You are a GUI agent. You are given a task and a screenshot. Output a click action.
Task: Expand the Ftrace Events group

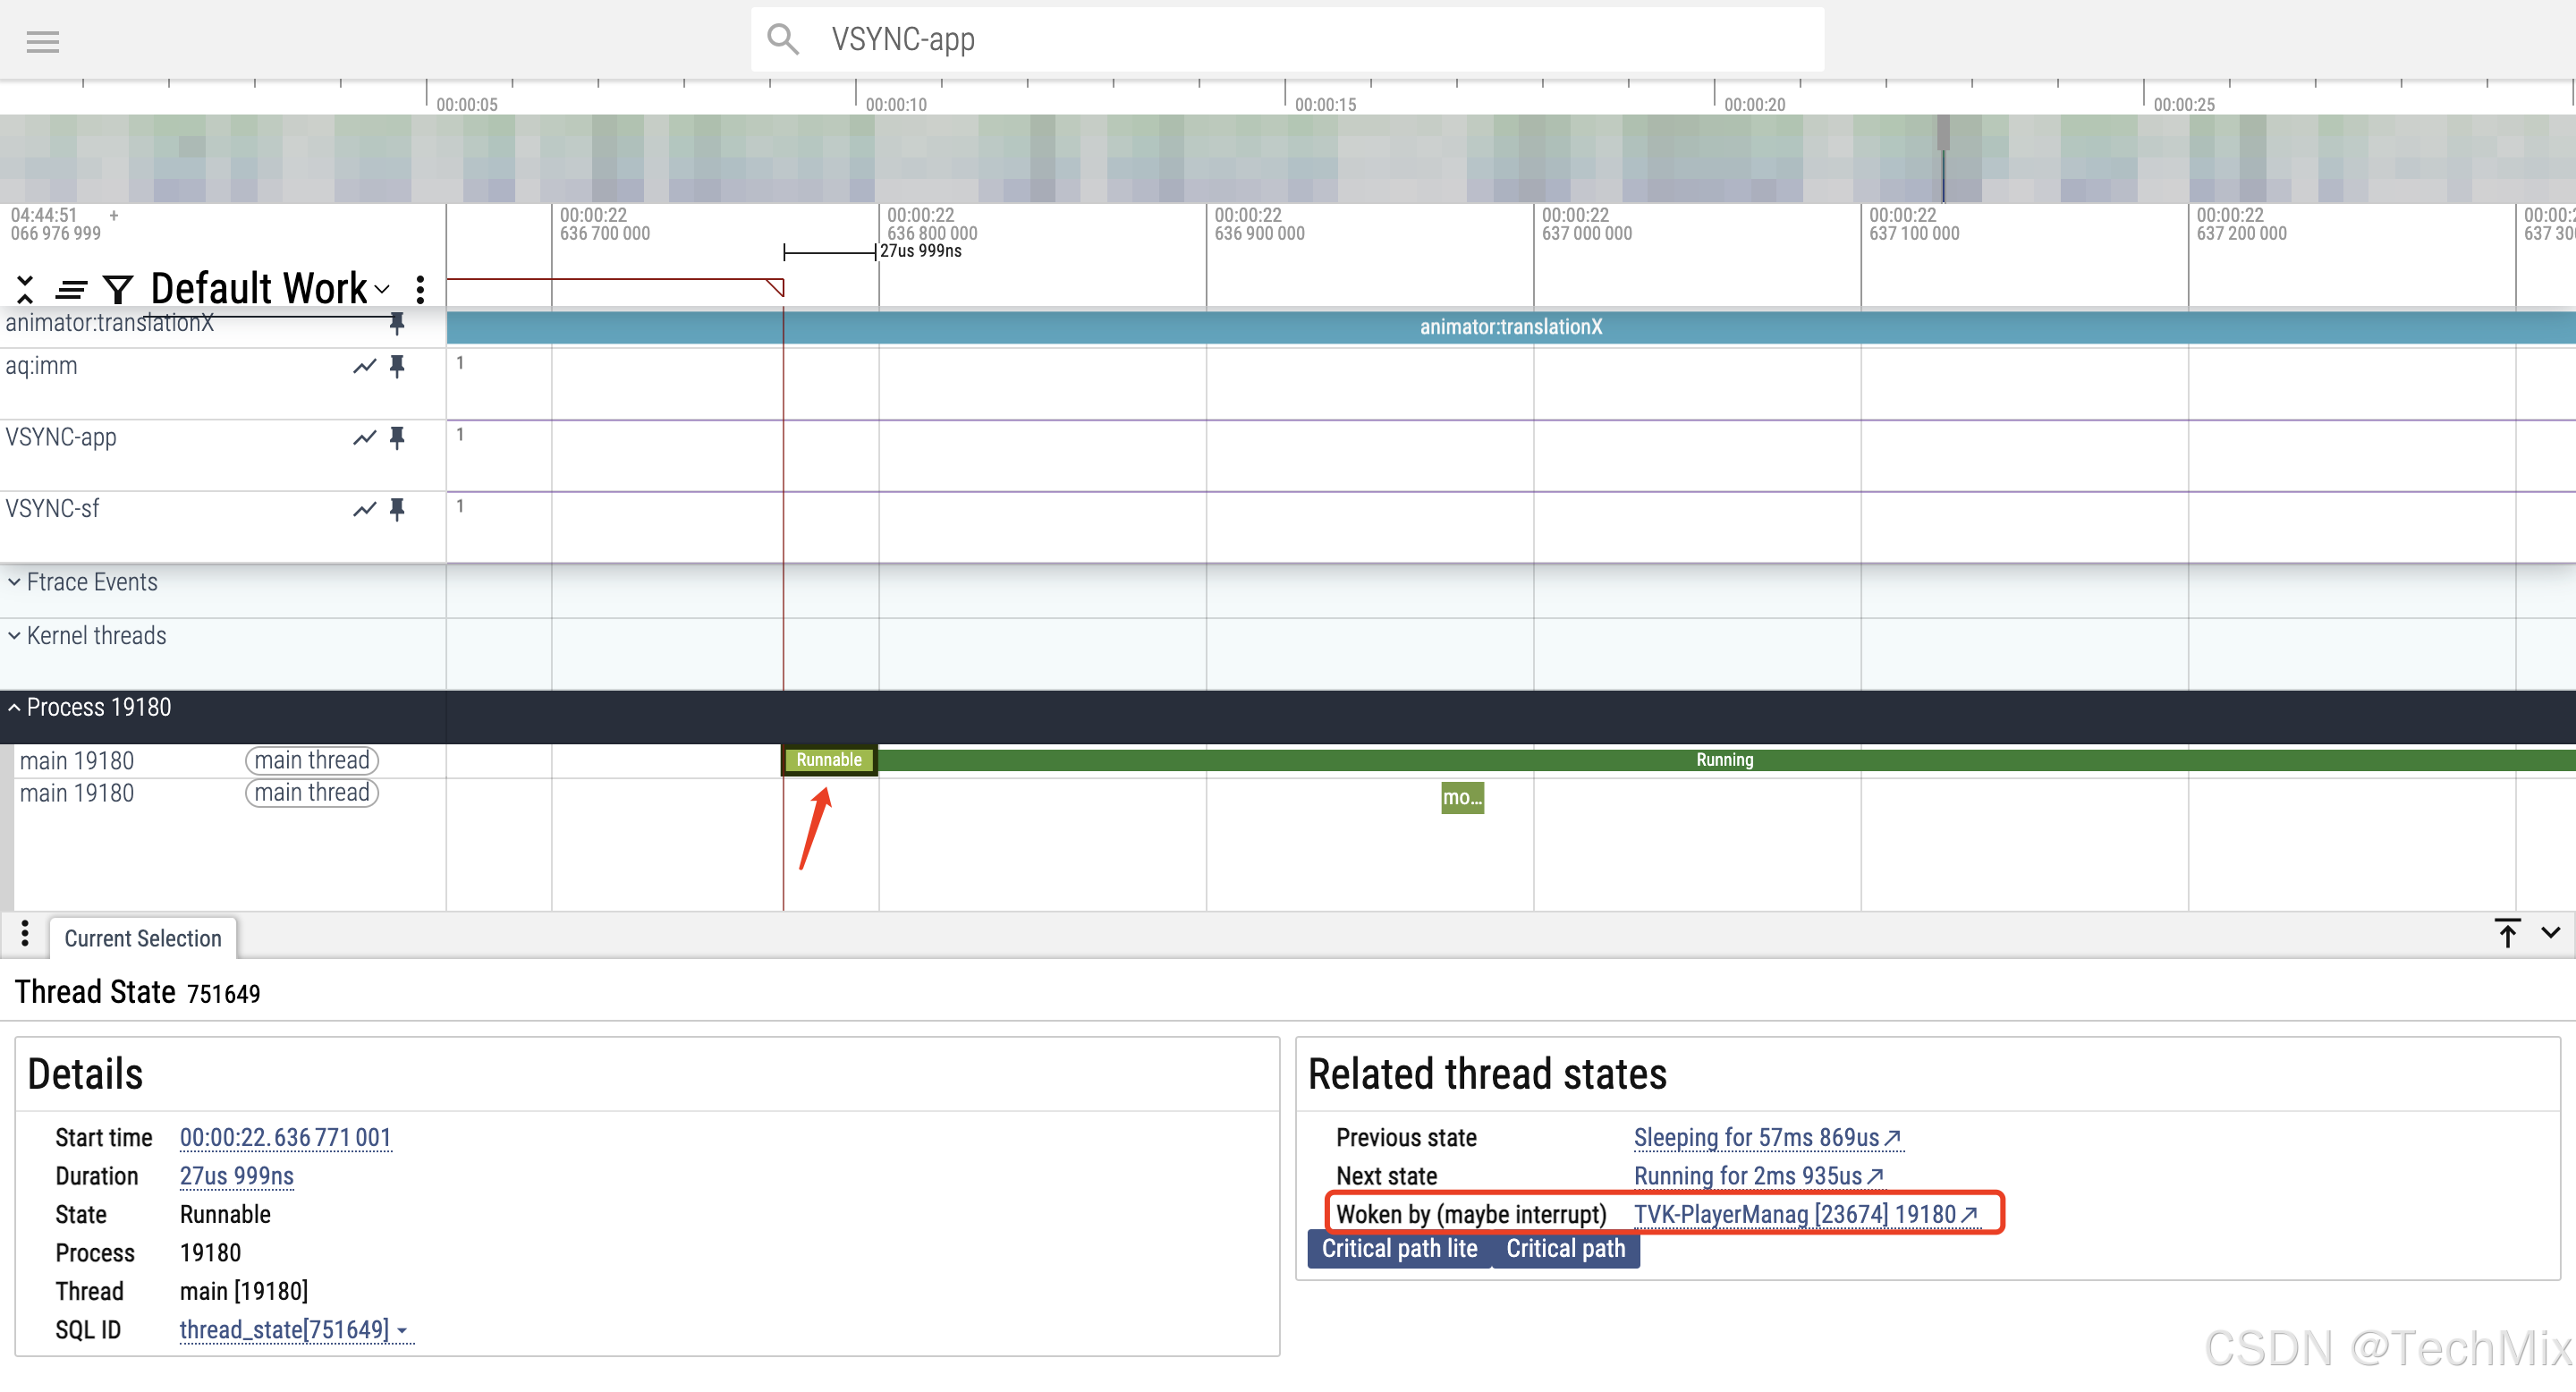tap(15, 582)
